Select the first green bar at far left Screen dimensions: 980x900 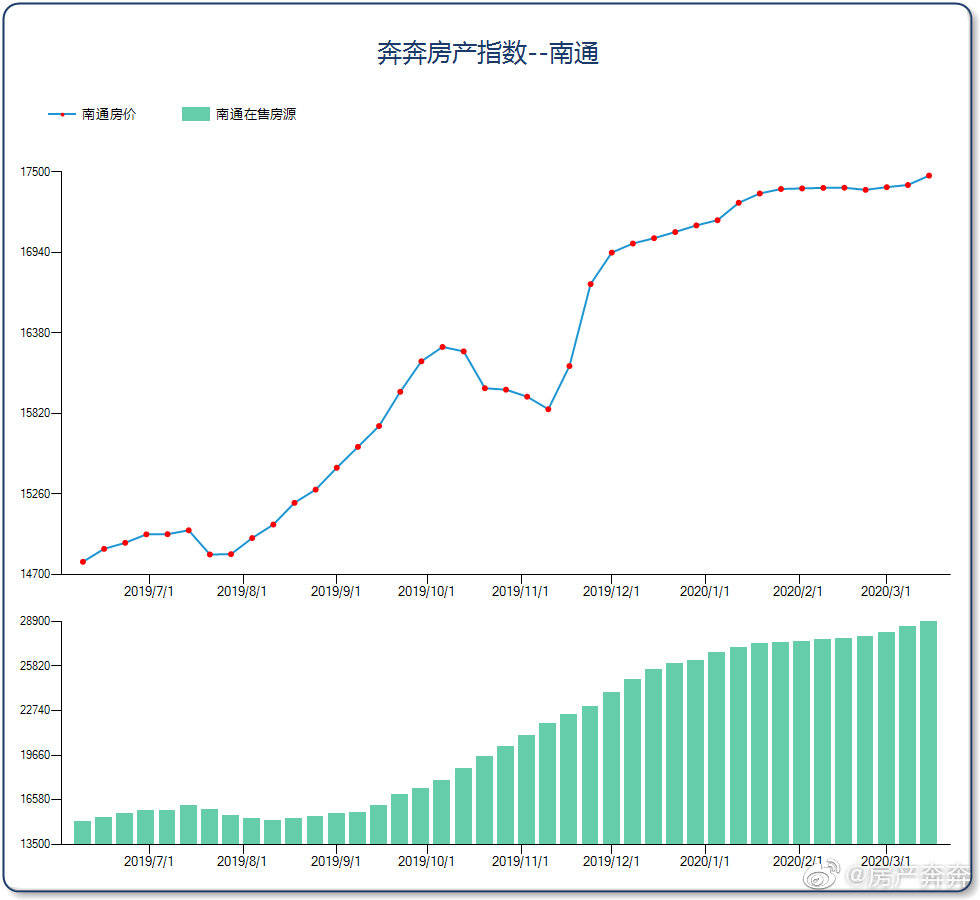82,832
